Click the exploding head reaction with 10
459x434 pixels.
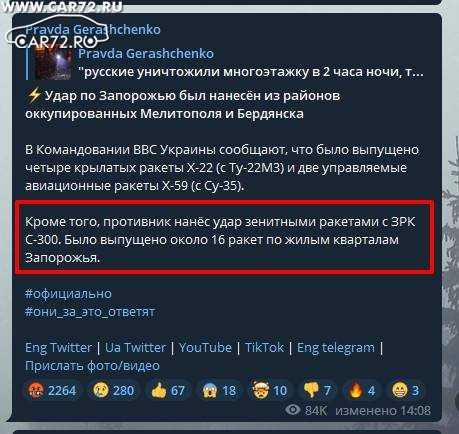(x=269, y=390)
